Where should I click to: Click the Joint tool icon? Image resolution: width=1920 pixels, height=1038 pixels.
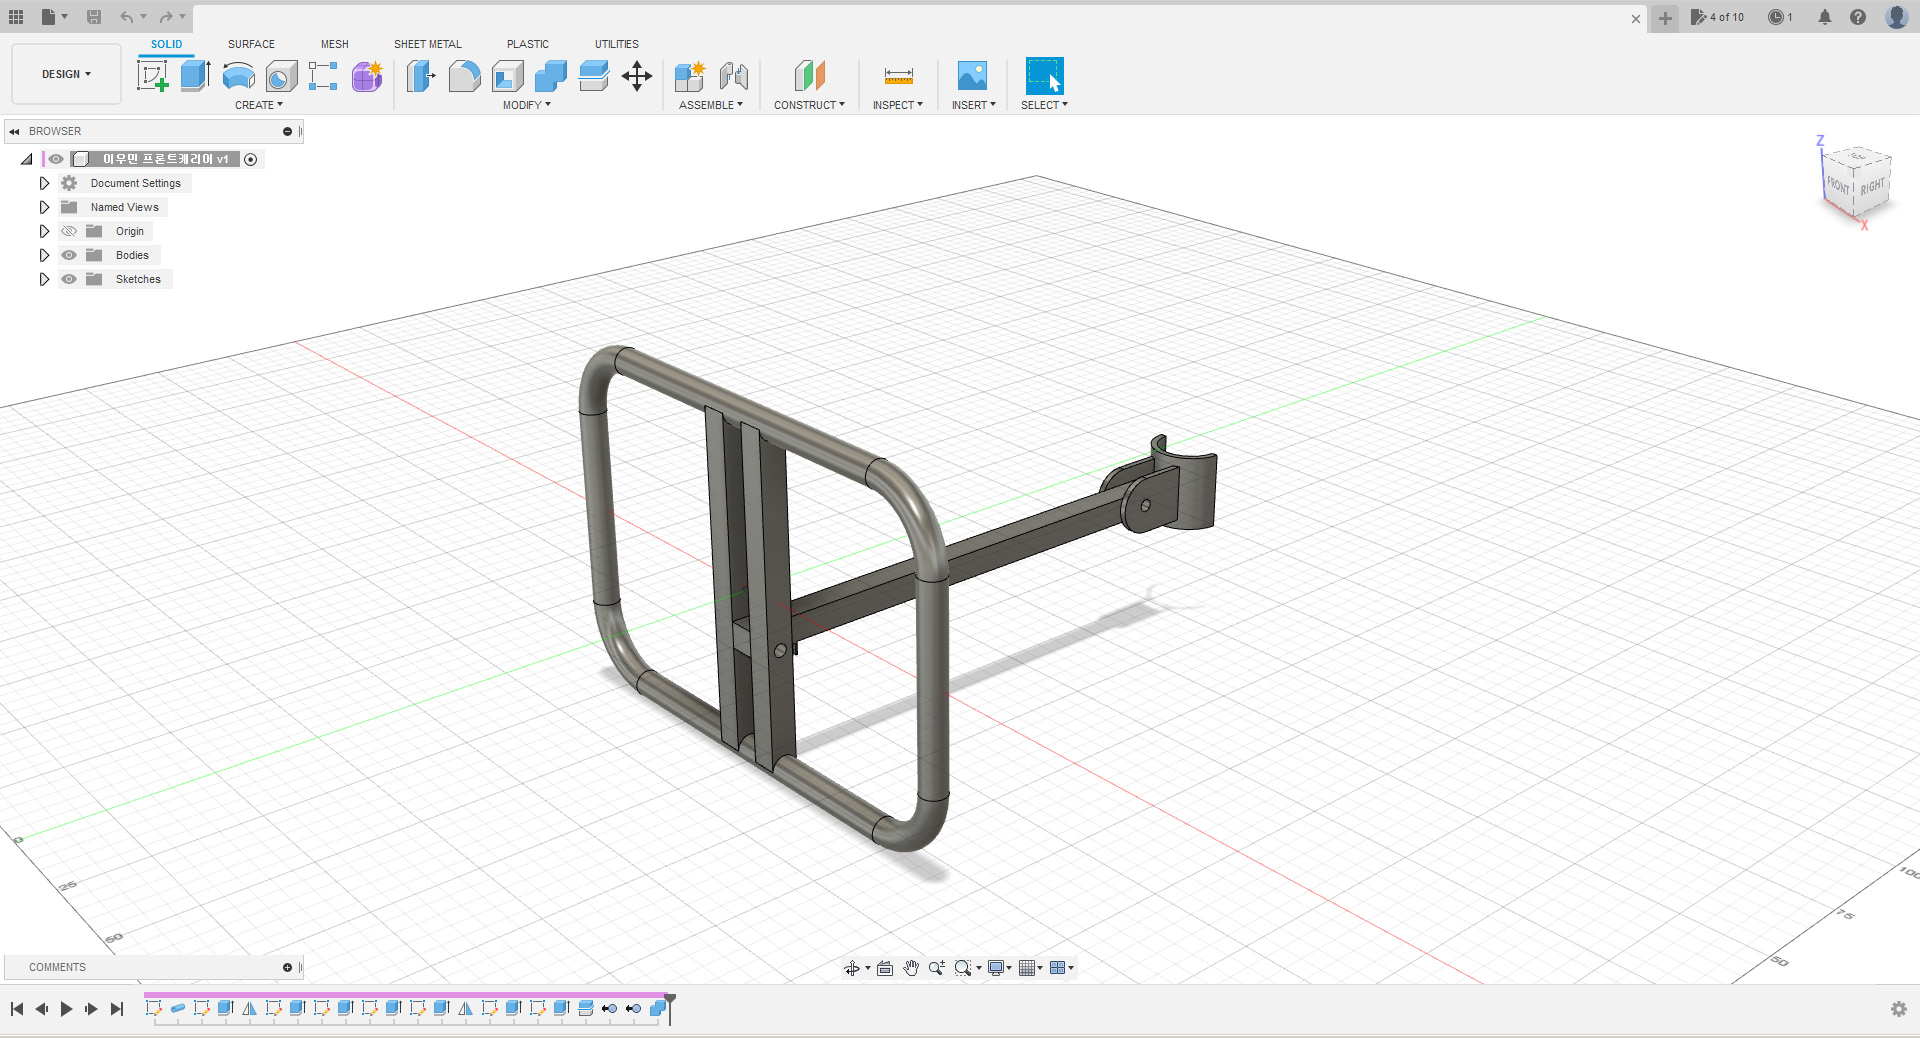coord(733,76)
